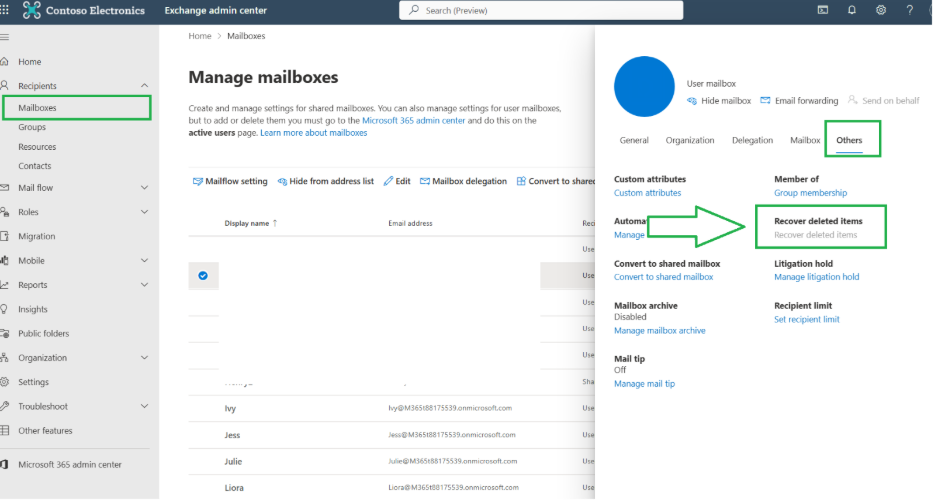Image resolution: width=936 pixels, height=502 pixels.
Task: Click the Hide mailbox icon in details panel
Action: (692, 101)
